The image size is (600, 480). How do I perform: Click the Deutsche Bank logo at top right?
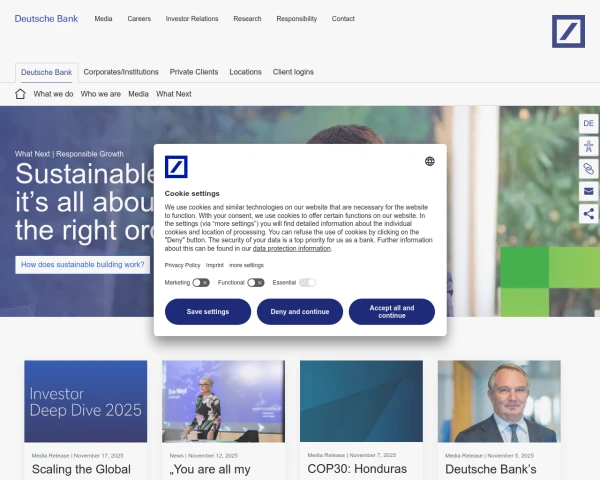click(568, 31)
